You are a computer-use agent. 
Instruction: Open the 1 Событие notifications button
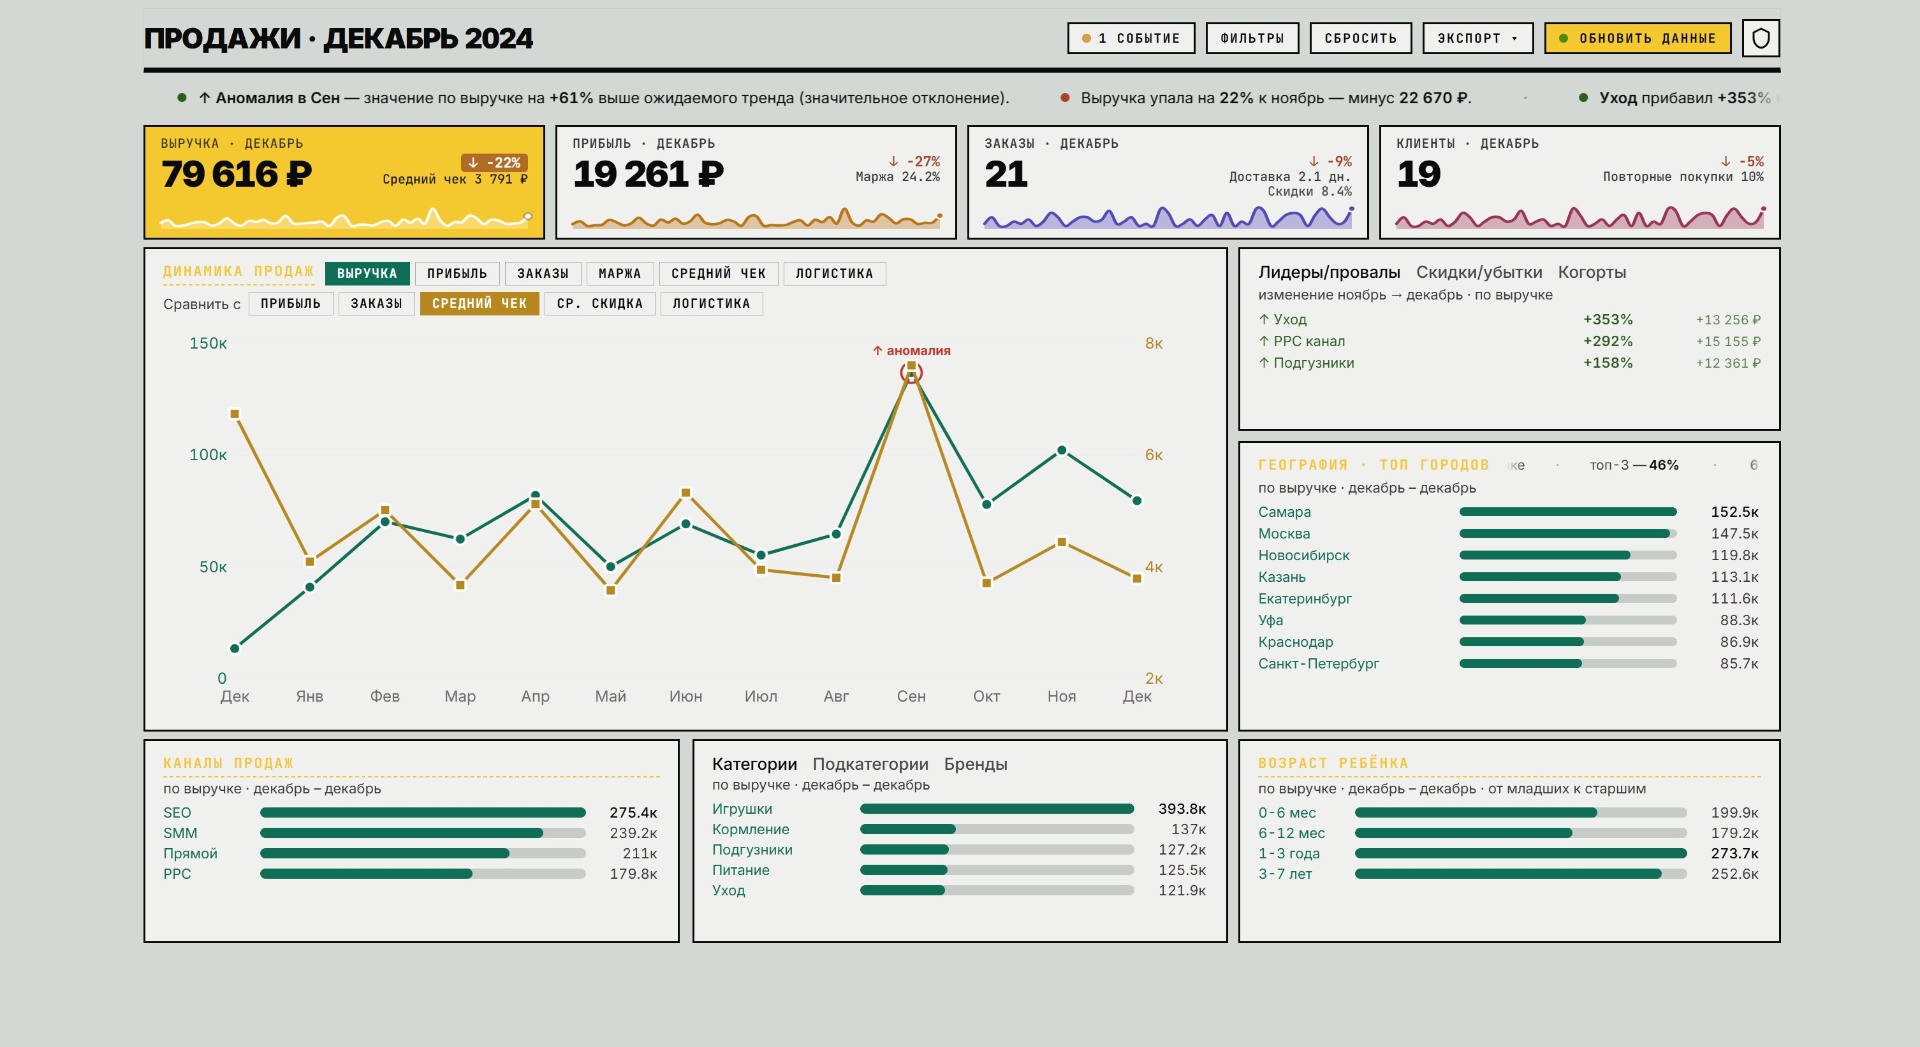point(1131,39)
